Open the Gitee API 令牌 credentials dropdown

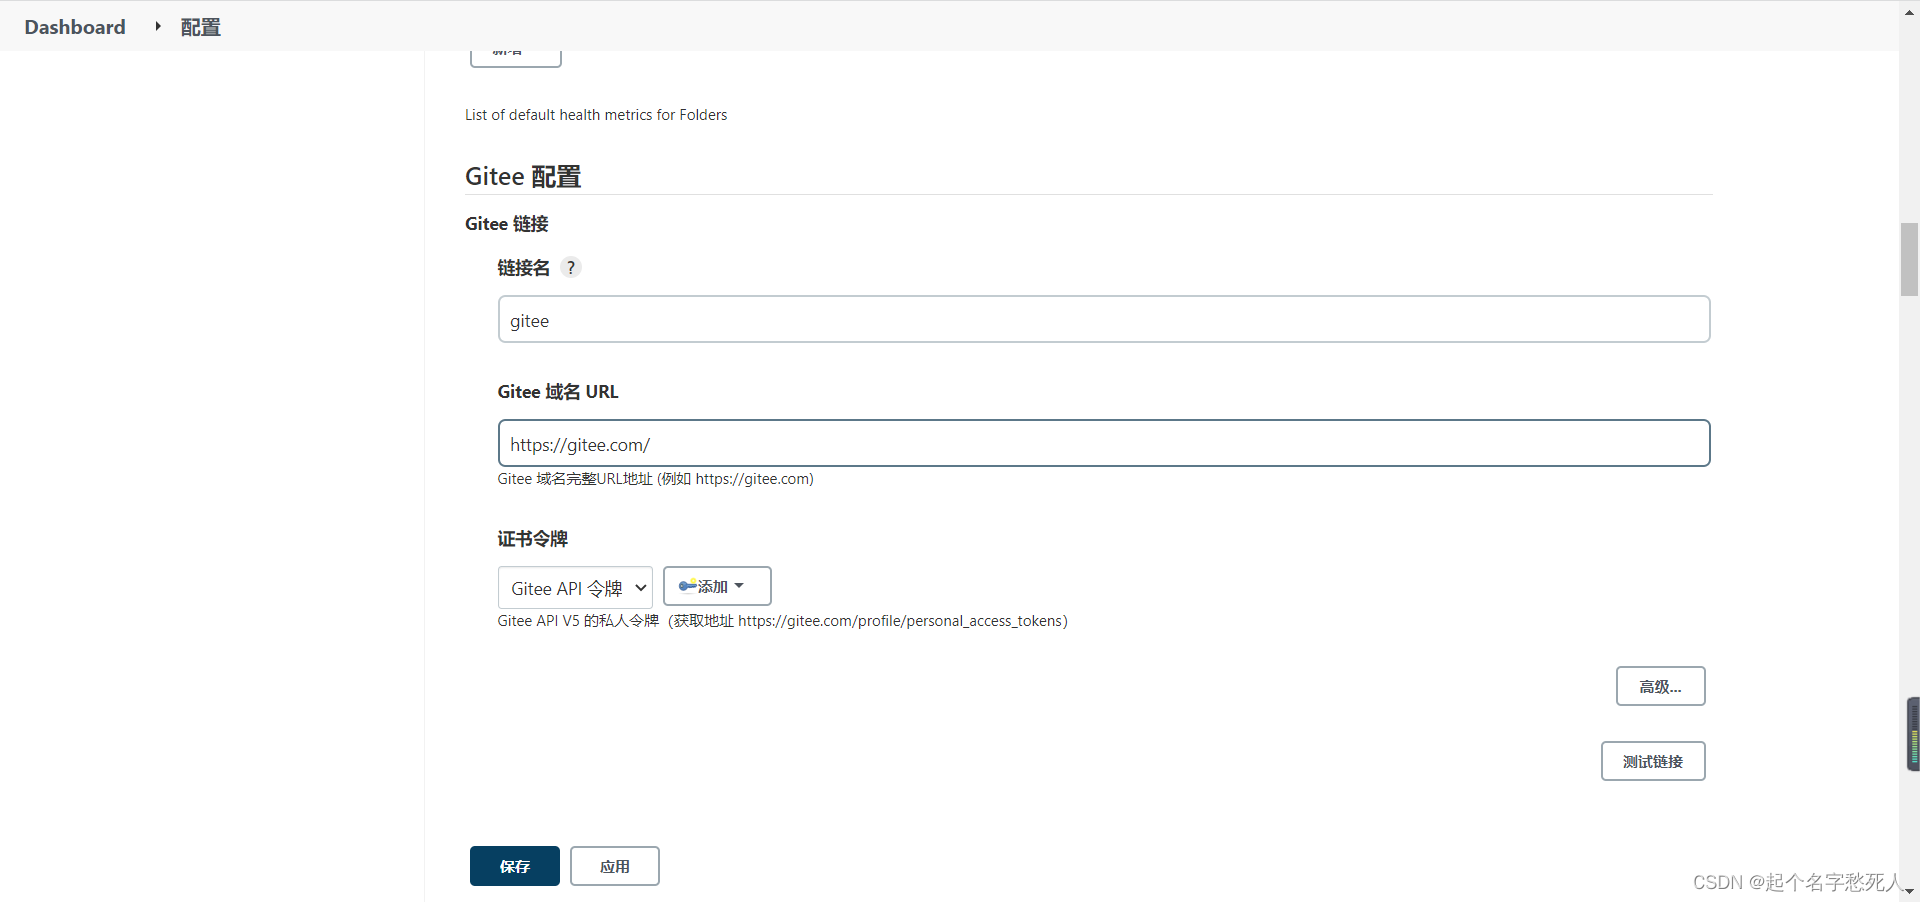pyautogui.click(x=575, y=587)
